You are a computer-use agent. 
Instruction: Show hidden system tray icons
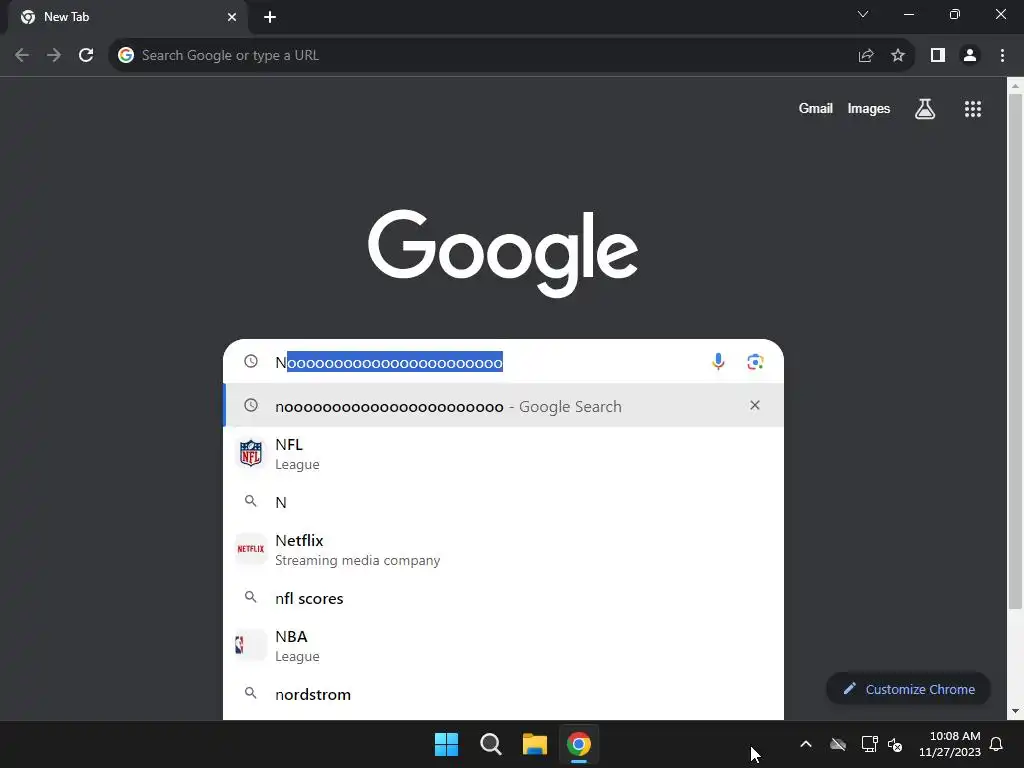coord(806,744)
